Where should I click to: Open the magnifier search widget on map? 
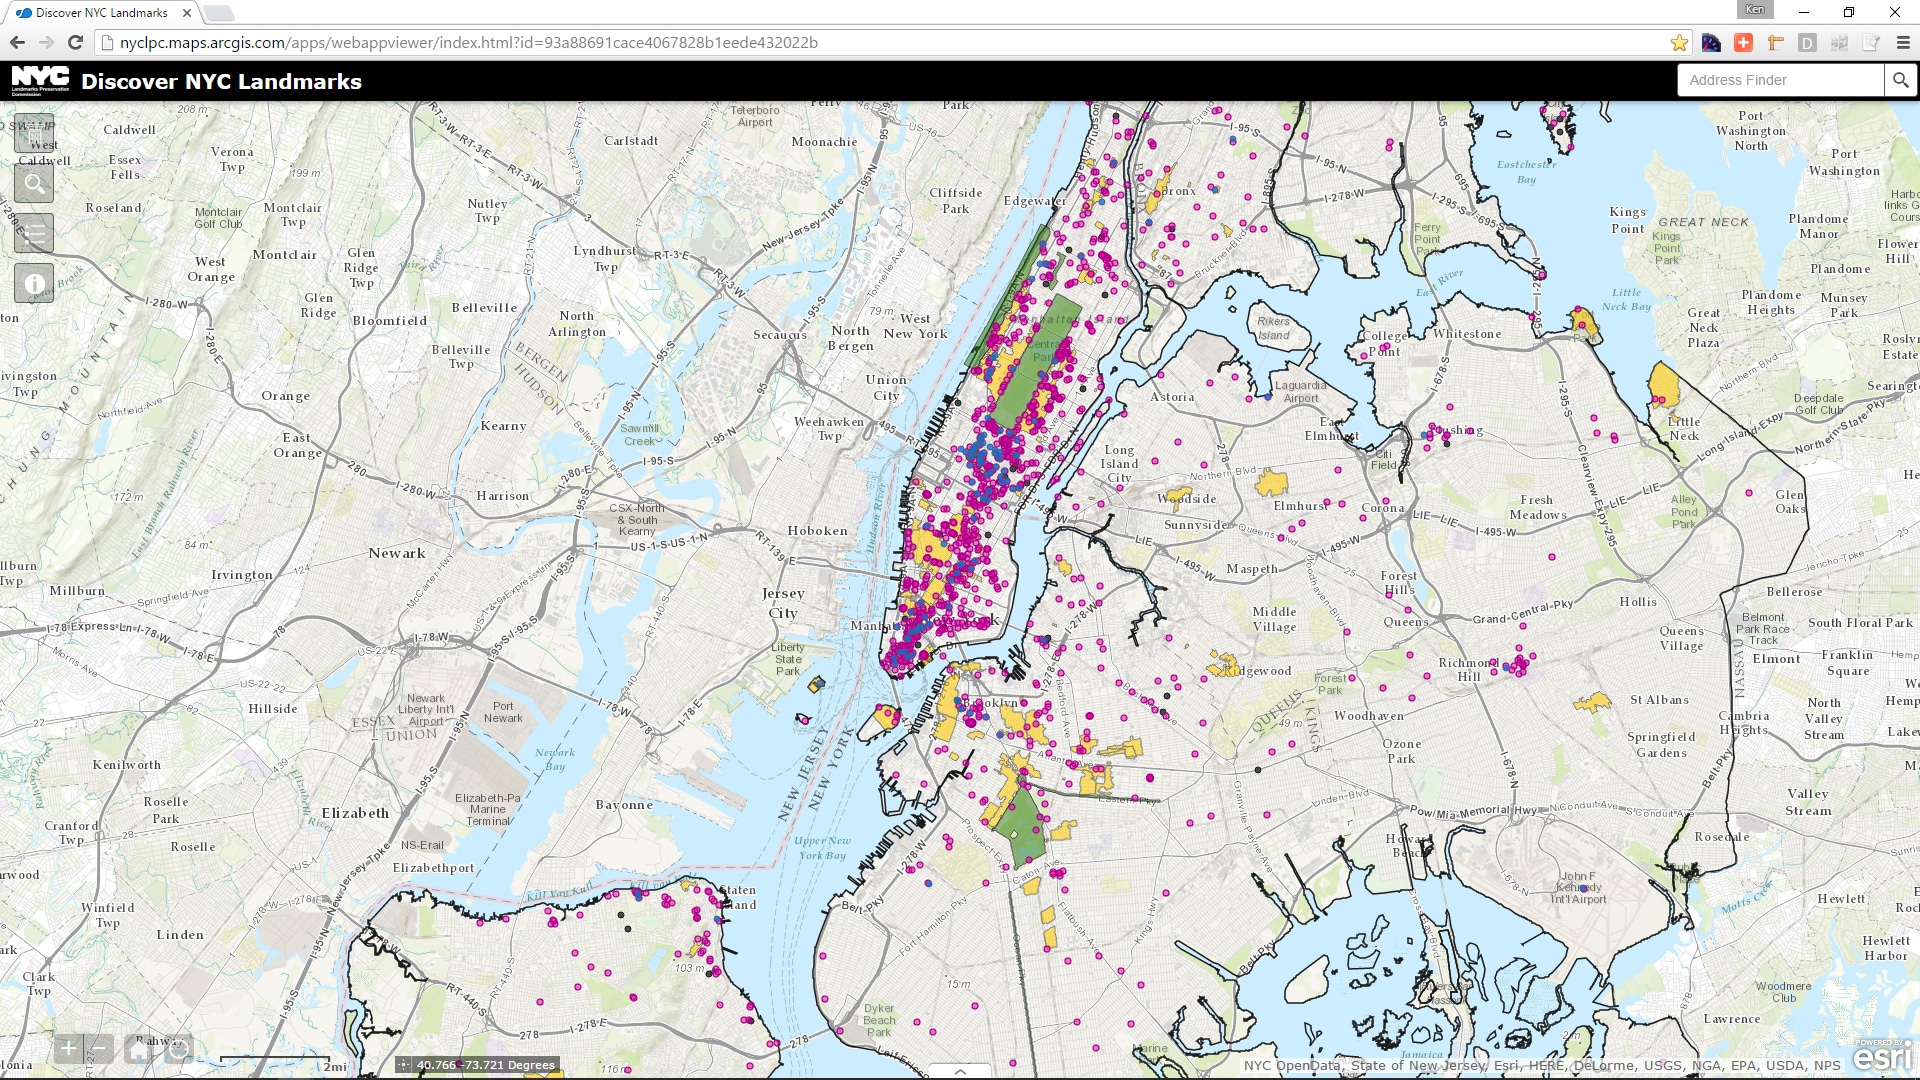[34, 183]
